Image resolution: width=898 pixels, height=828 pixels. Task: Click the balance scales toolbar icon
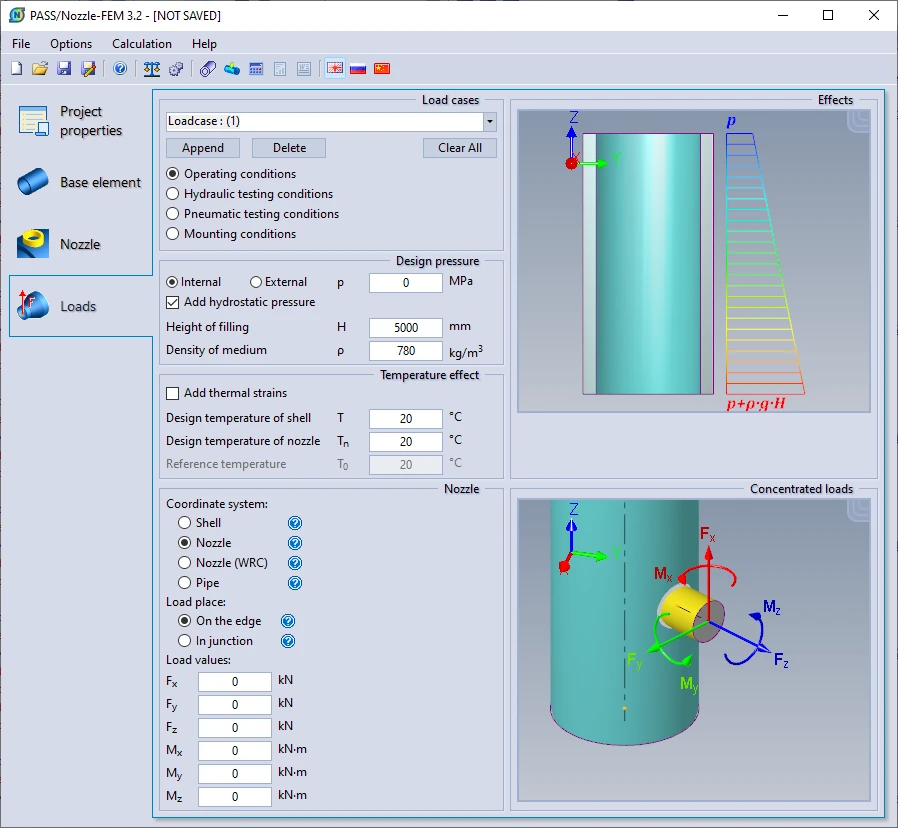click(152, 69)
